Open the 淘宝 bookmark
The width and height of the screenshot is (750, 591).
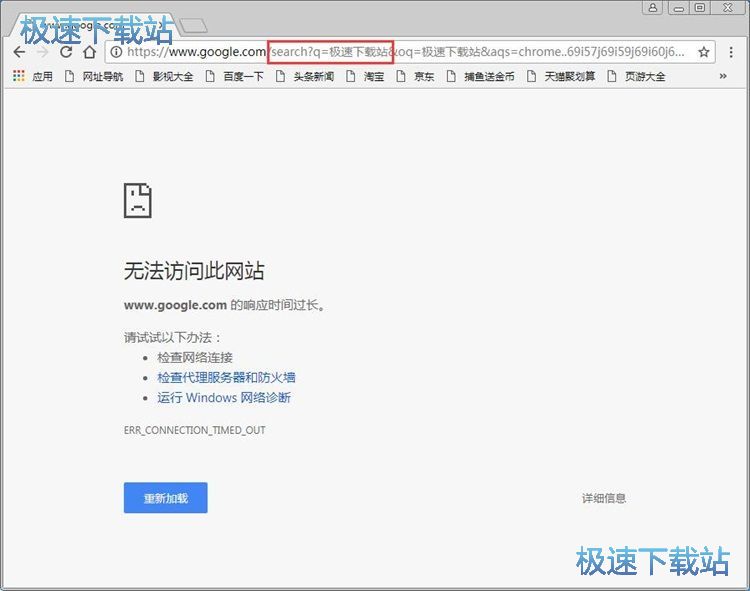[x=365, y=77]
